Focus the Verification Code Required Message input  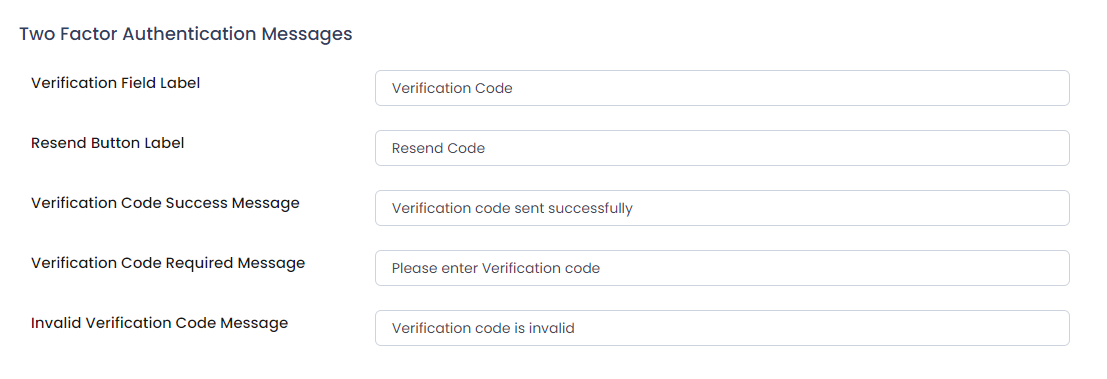pyautogui.click(x=722, y=268)
